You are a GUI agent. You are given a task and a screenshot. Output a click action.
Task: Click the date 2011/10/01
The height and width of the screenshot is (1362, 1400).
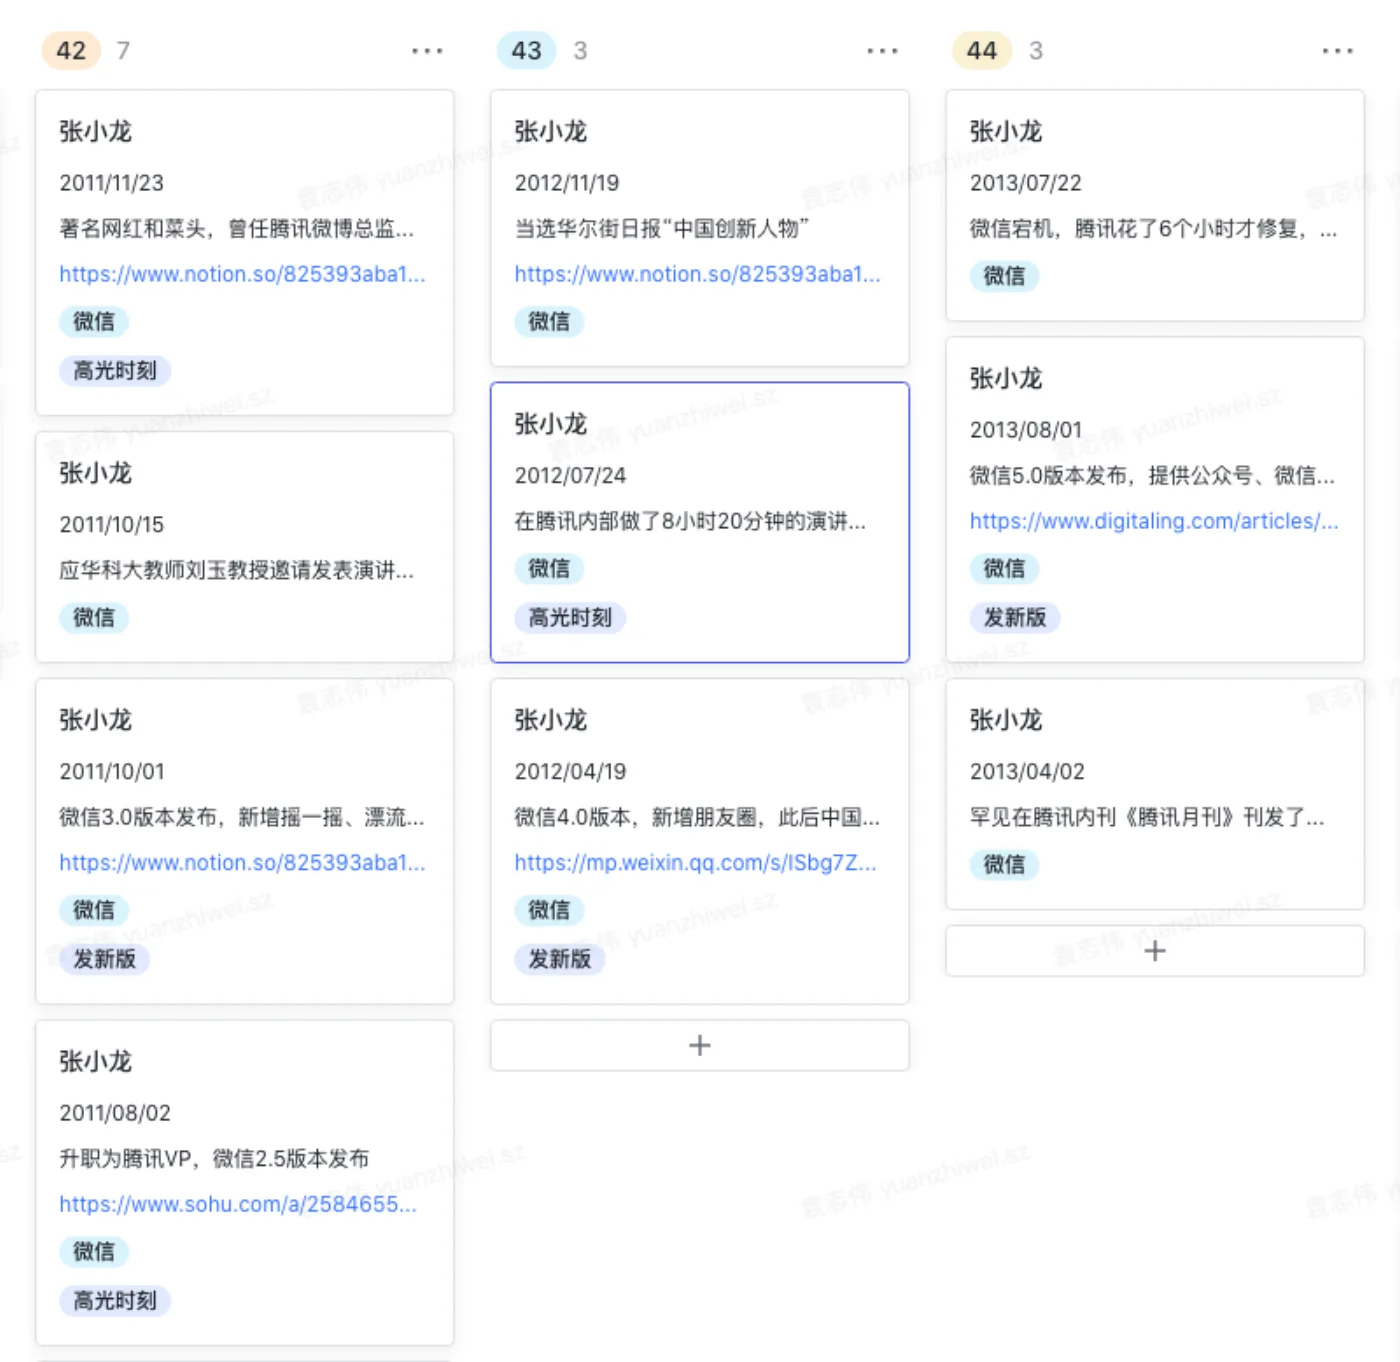[x=111, y=772]
